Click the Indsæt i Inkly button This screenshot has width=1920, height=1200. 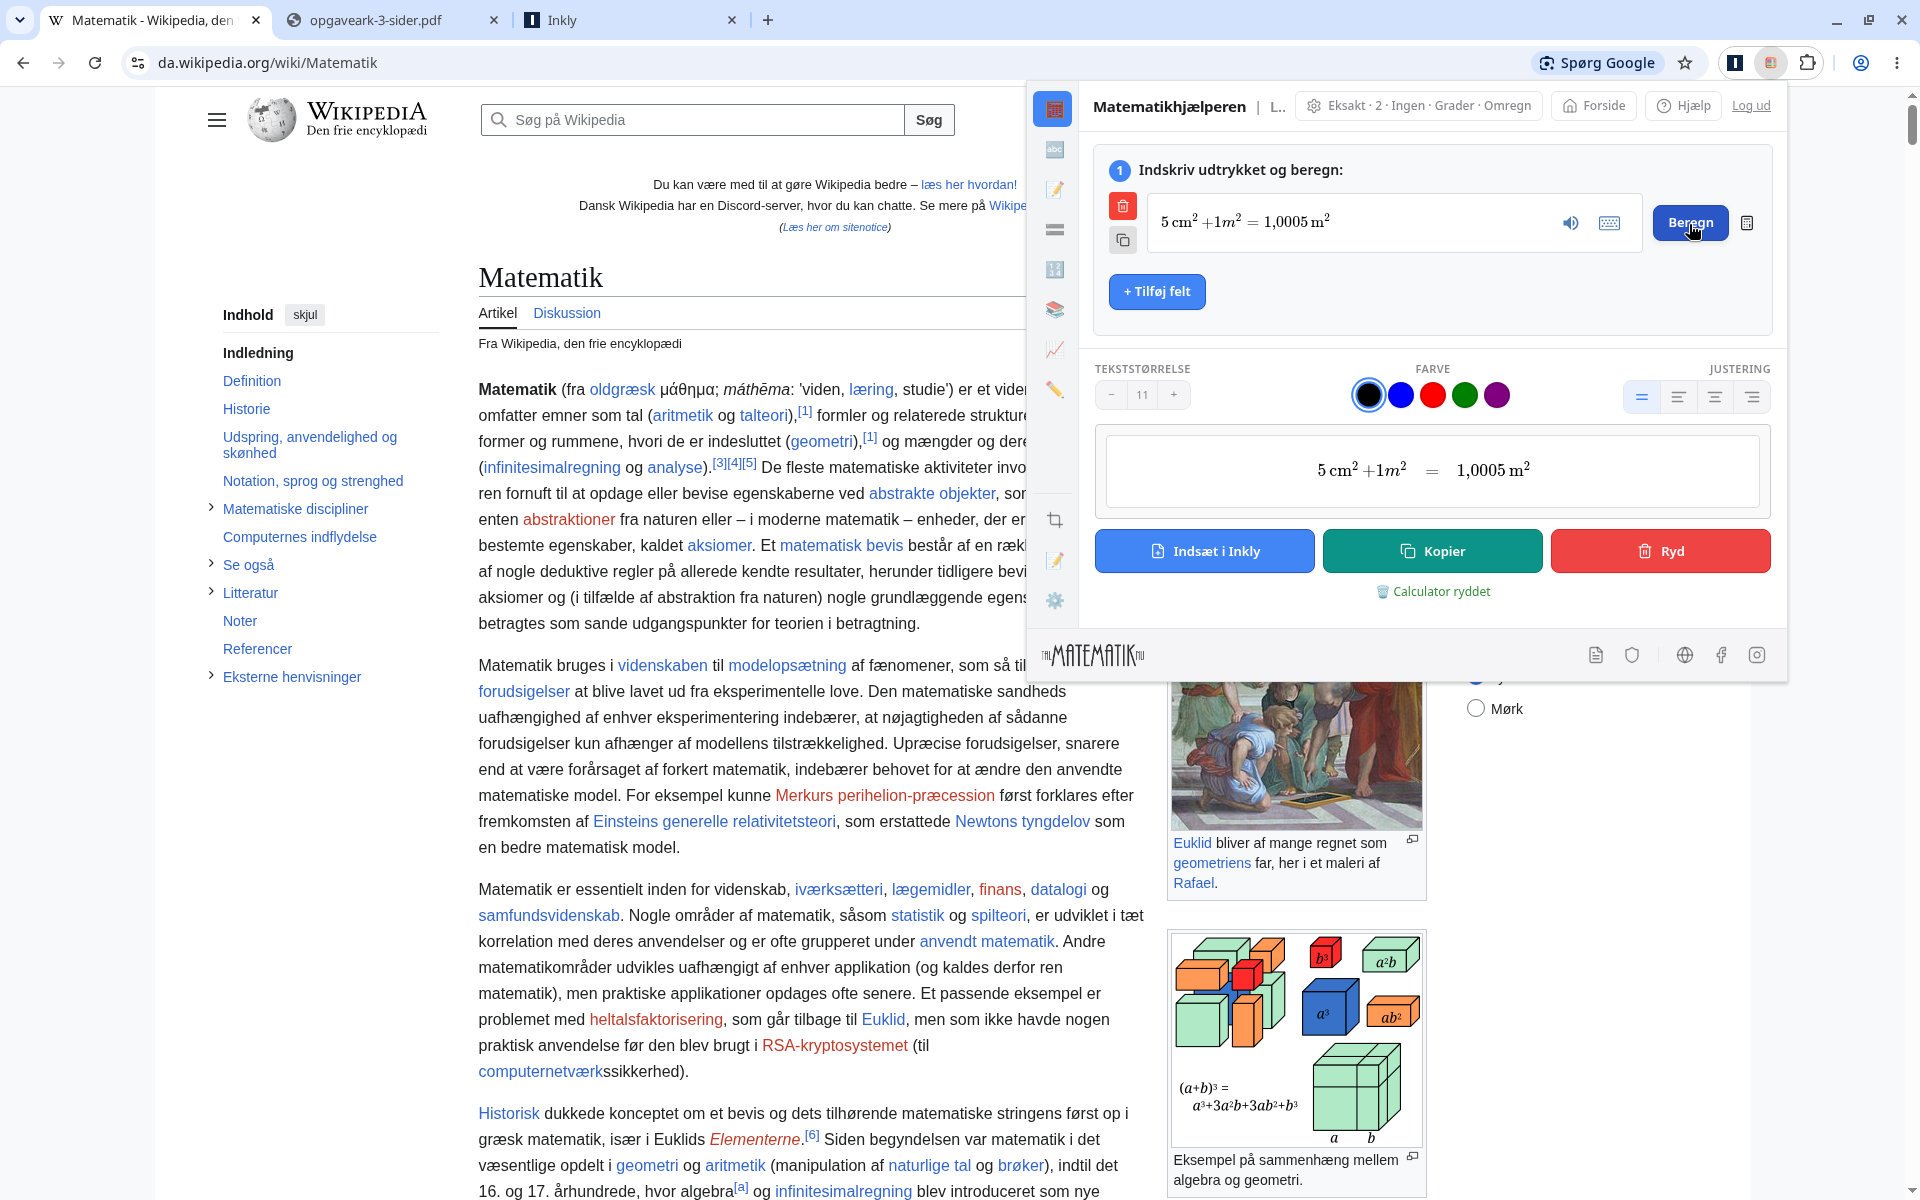pos(1204,551)
